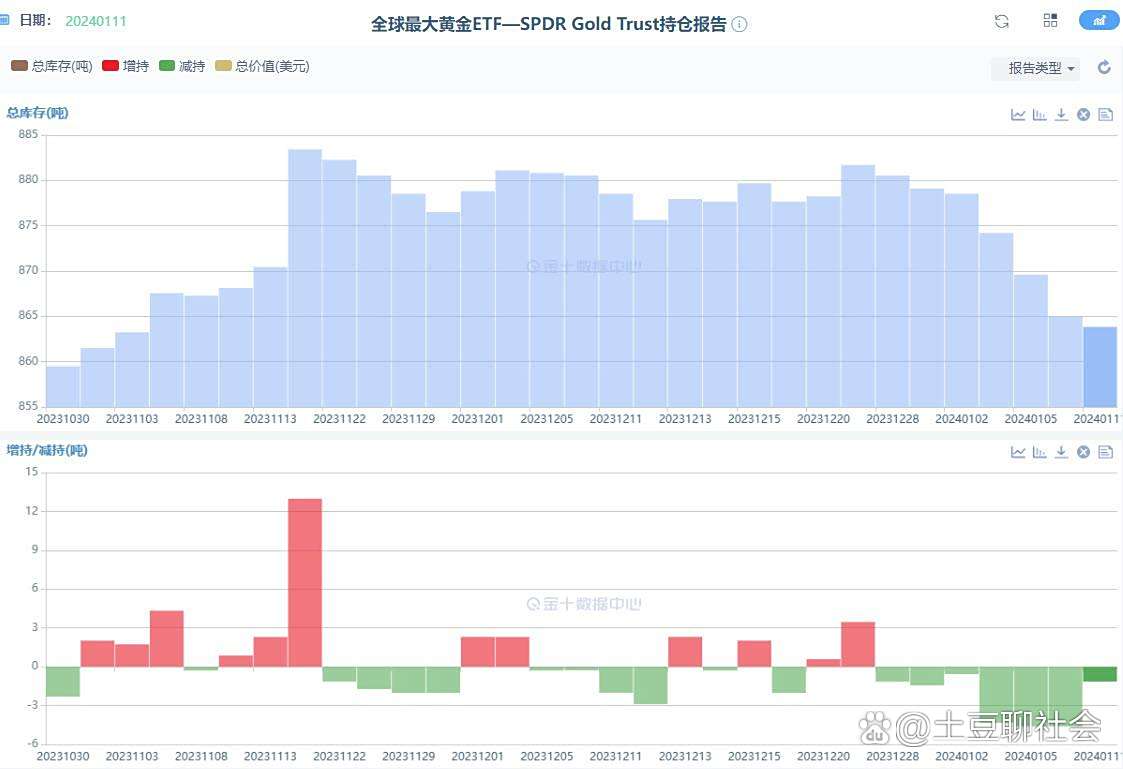Select the dark green 20240111 bar in 增持/减持 chart
1123x769 pixels.
click(x=1100, y=674)
